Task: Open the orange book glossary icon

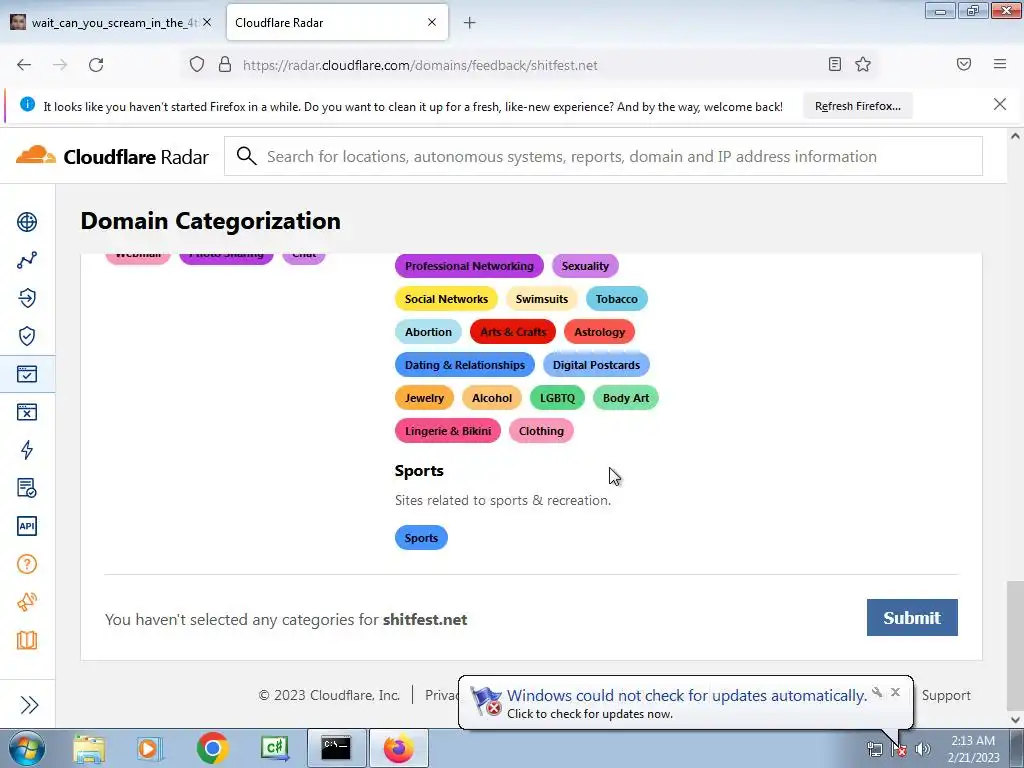Action: 27,640
